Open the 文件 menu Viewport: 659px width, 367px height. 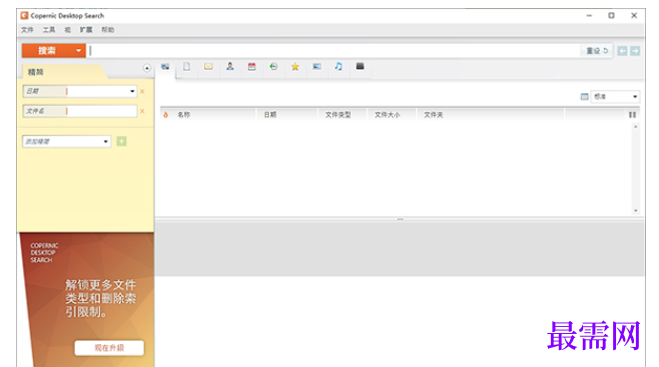click(27, 30)
